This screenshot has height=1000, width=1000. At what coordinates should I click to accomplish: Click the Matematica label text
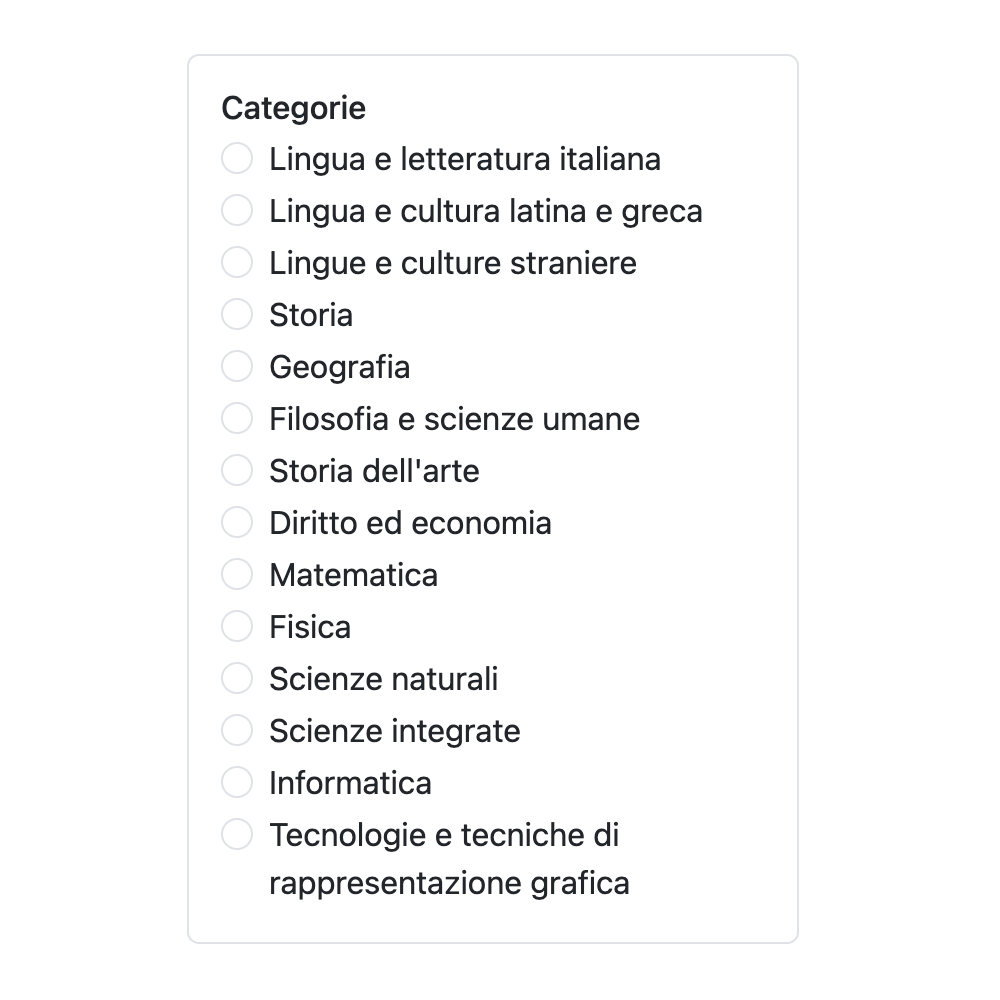pyautogui.click(x=353, y=575)
